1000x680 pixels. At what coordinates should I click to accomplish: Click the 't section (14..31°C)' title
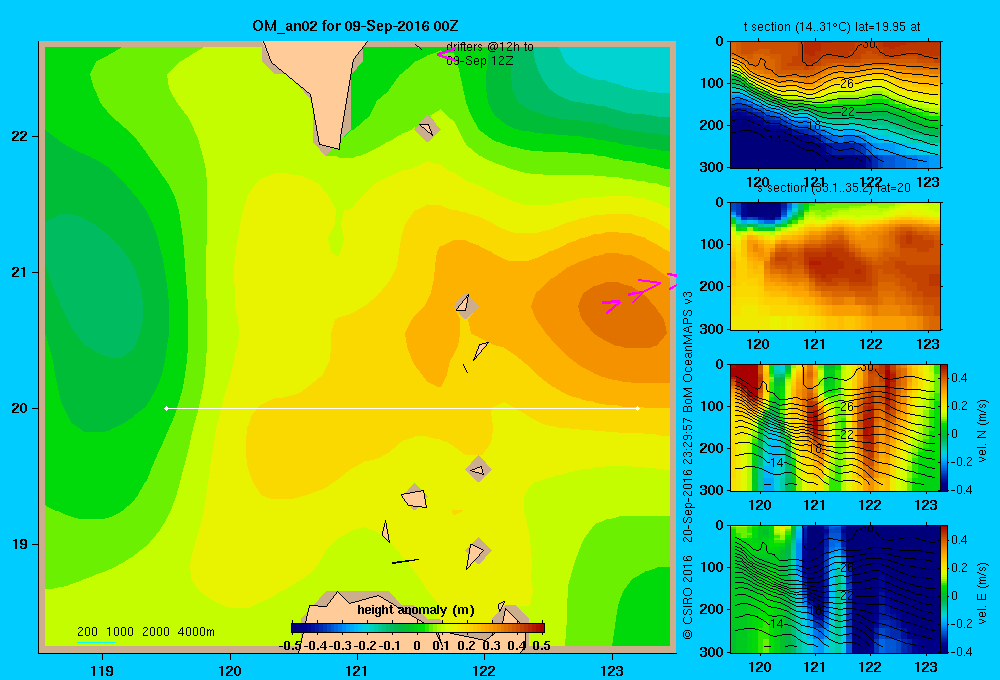tap(832, 27)
